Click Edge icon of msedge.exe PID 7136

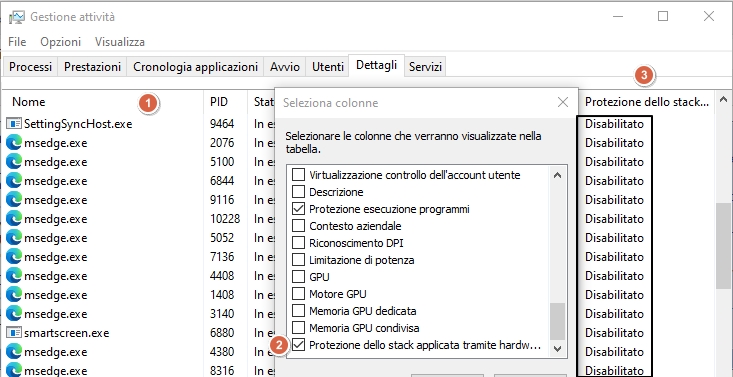pos(14,257)
